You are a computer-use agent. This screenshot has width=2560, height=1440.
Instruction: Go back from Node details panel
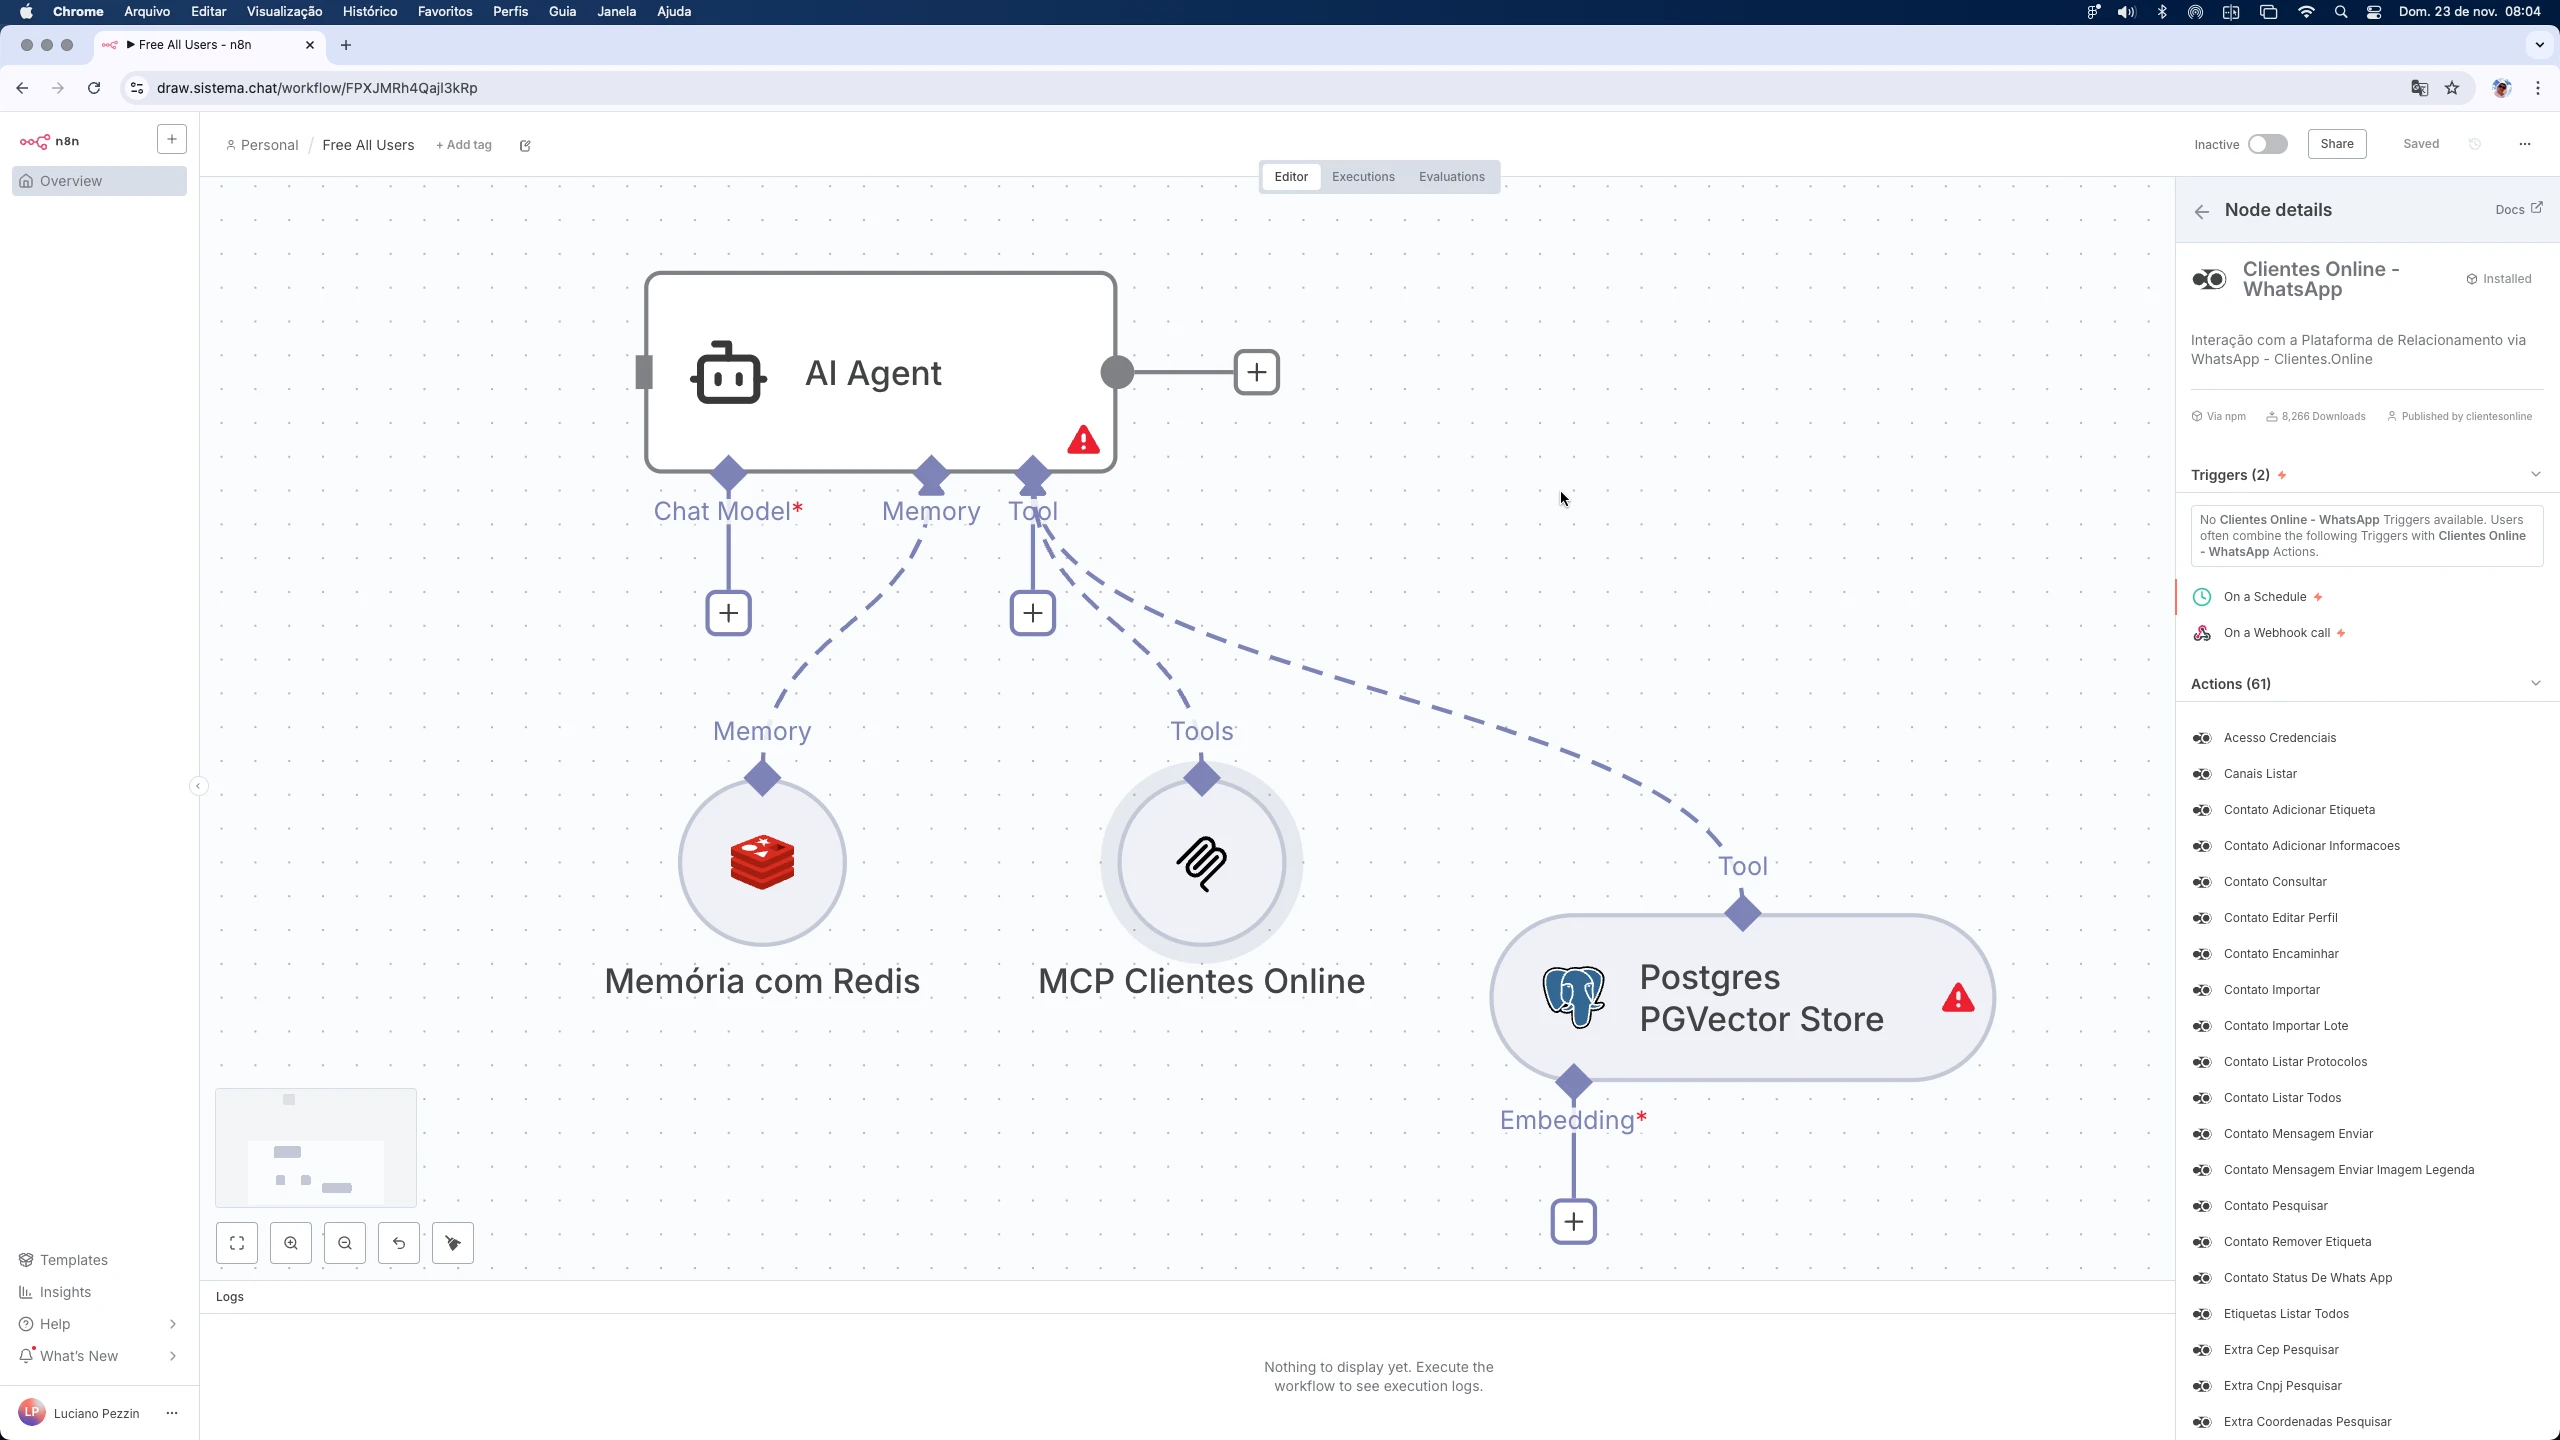coord(2201,211)
